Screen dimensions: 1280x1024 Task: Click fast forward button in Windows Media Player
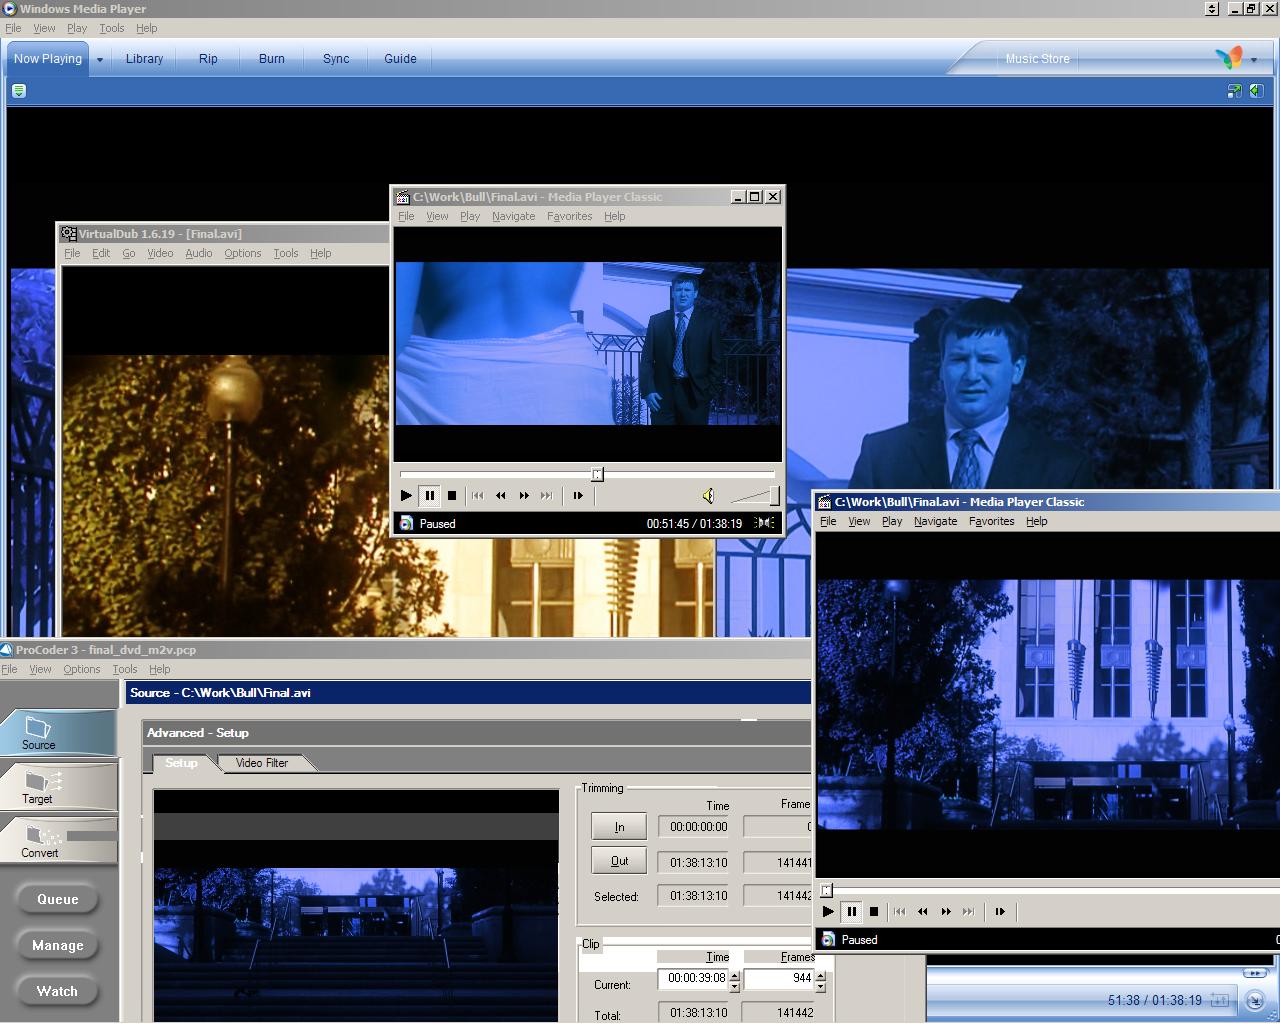[1254, 973]
